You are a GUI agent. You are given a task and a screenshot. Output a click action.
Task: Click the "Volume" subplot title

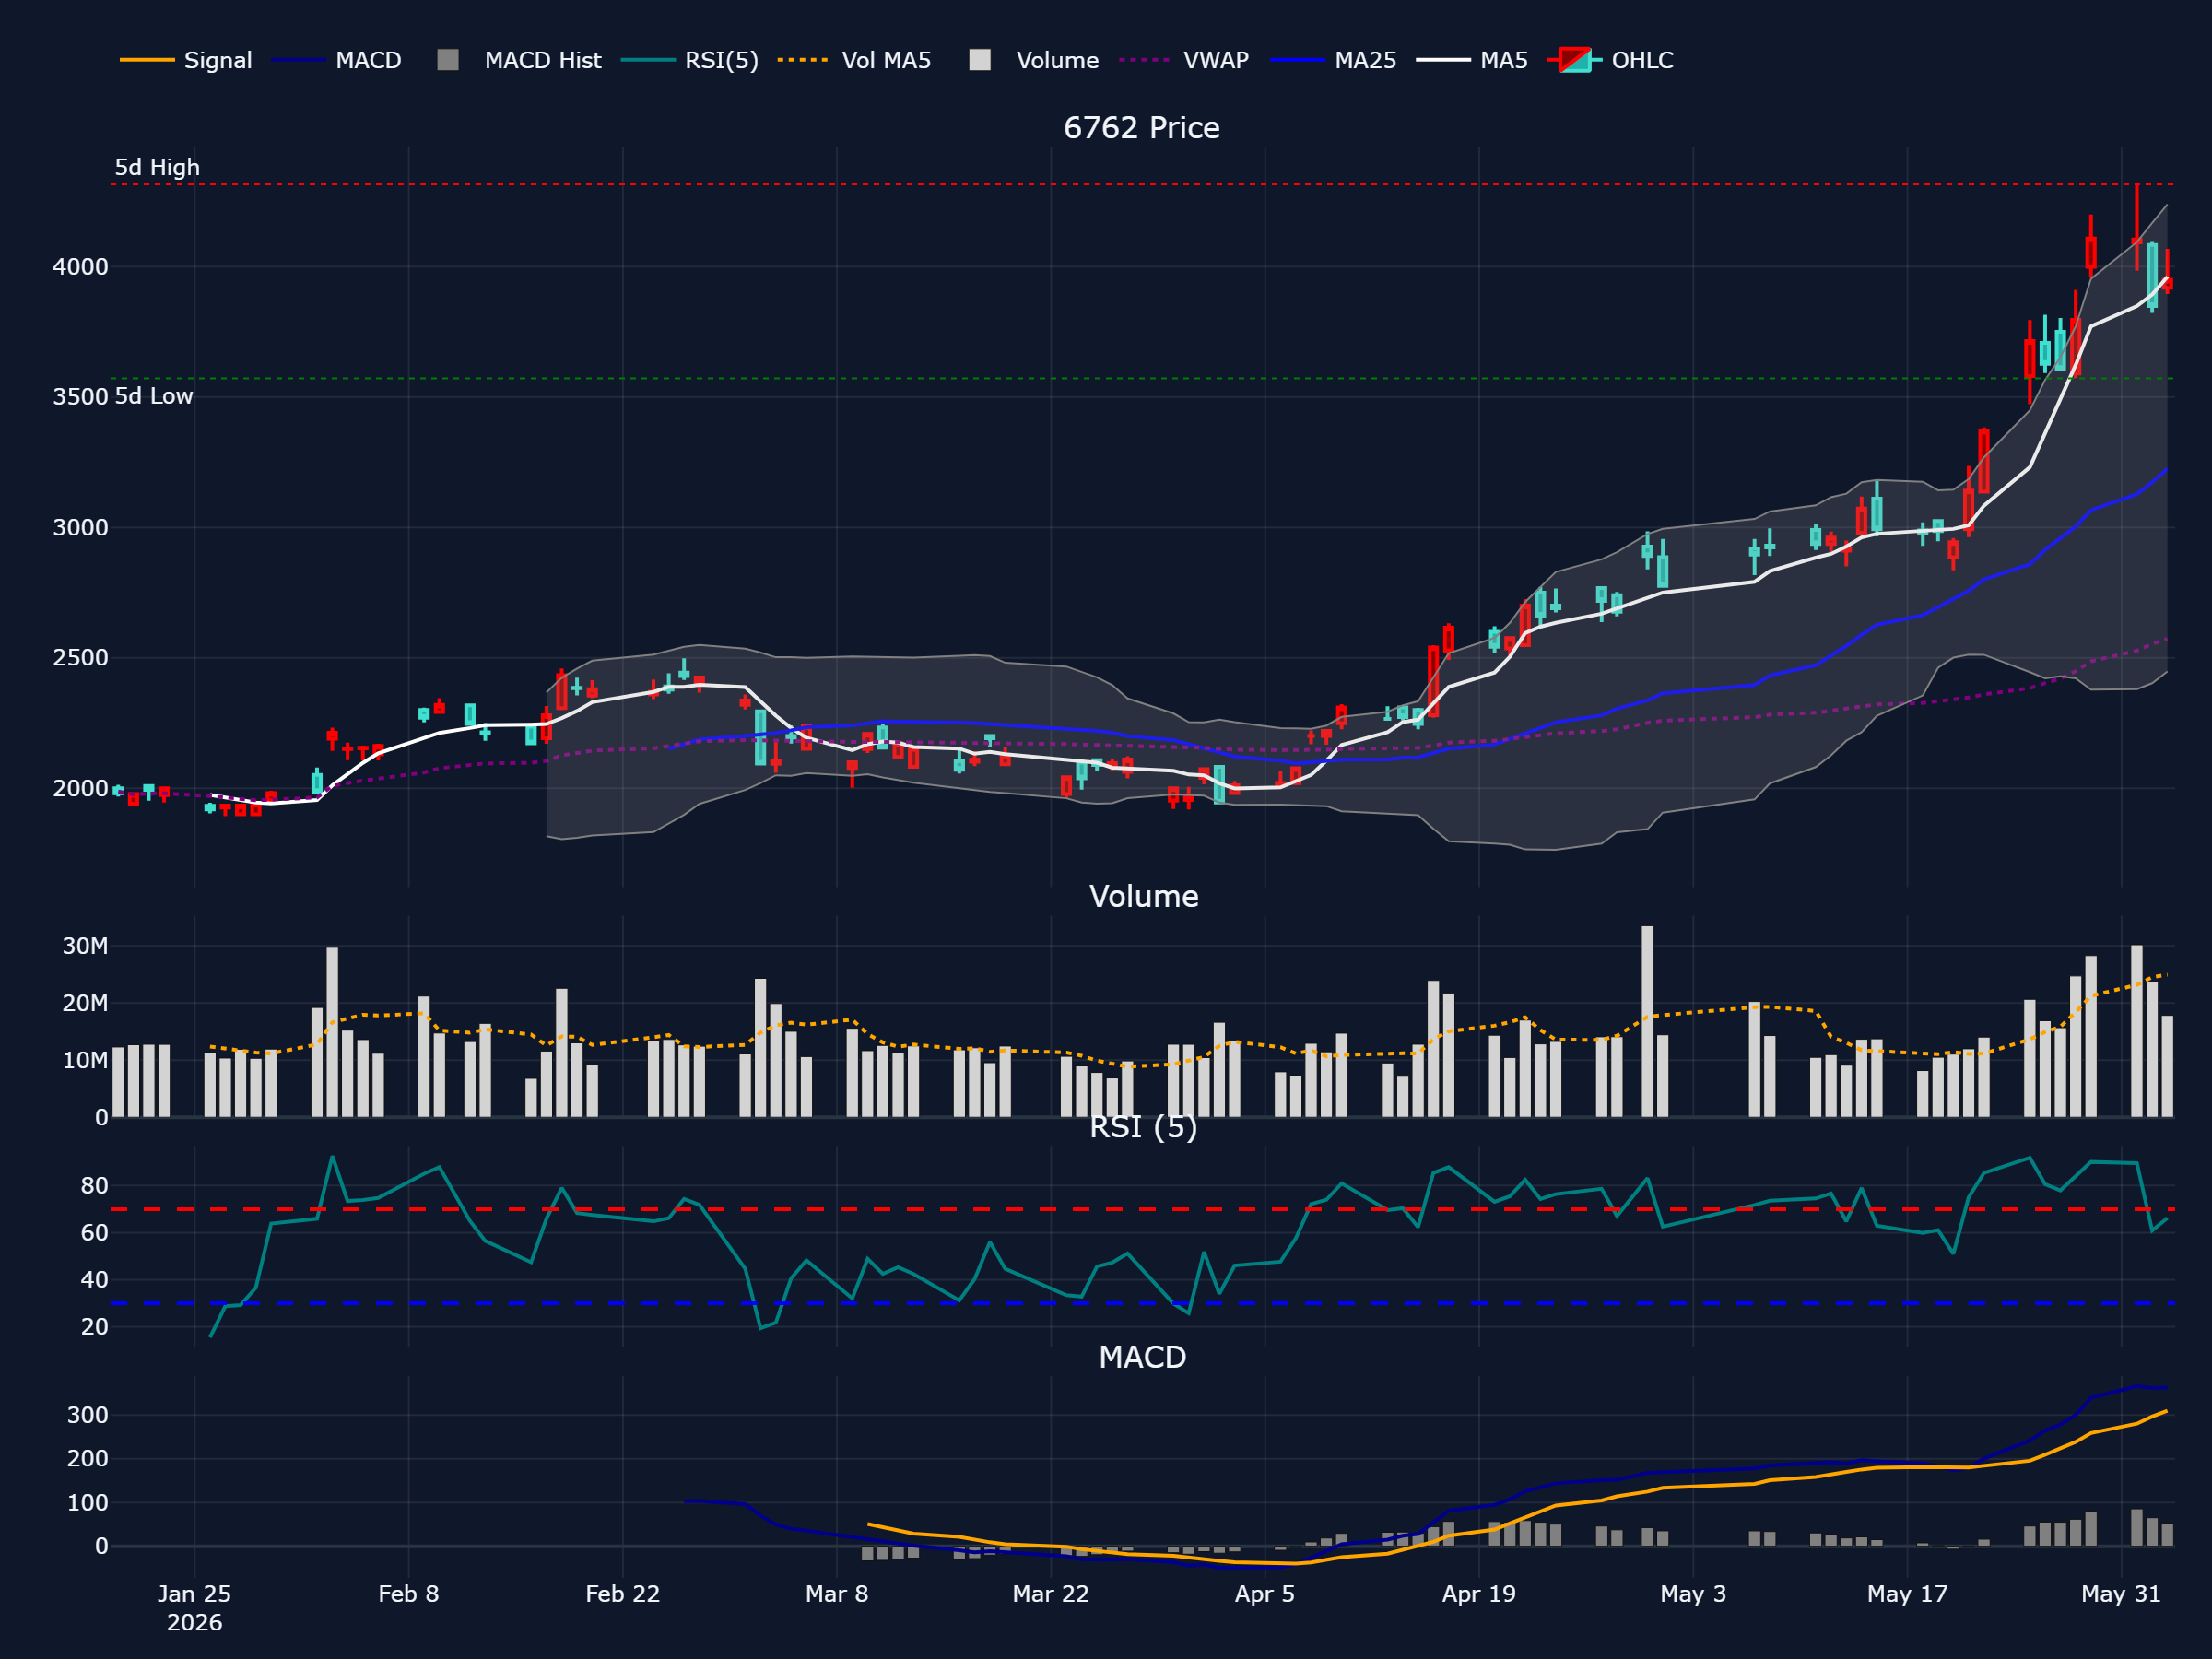click(1143, 896)
